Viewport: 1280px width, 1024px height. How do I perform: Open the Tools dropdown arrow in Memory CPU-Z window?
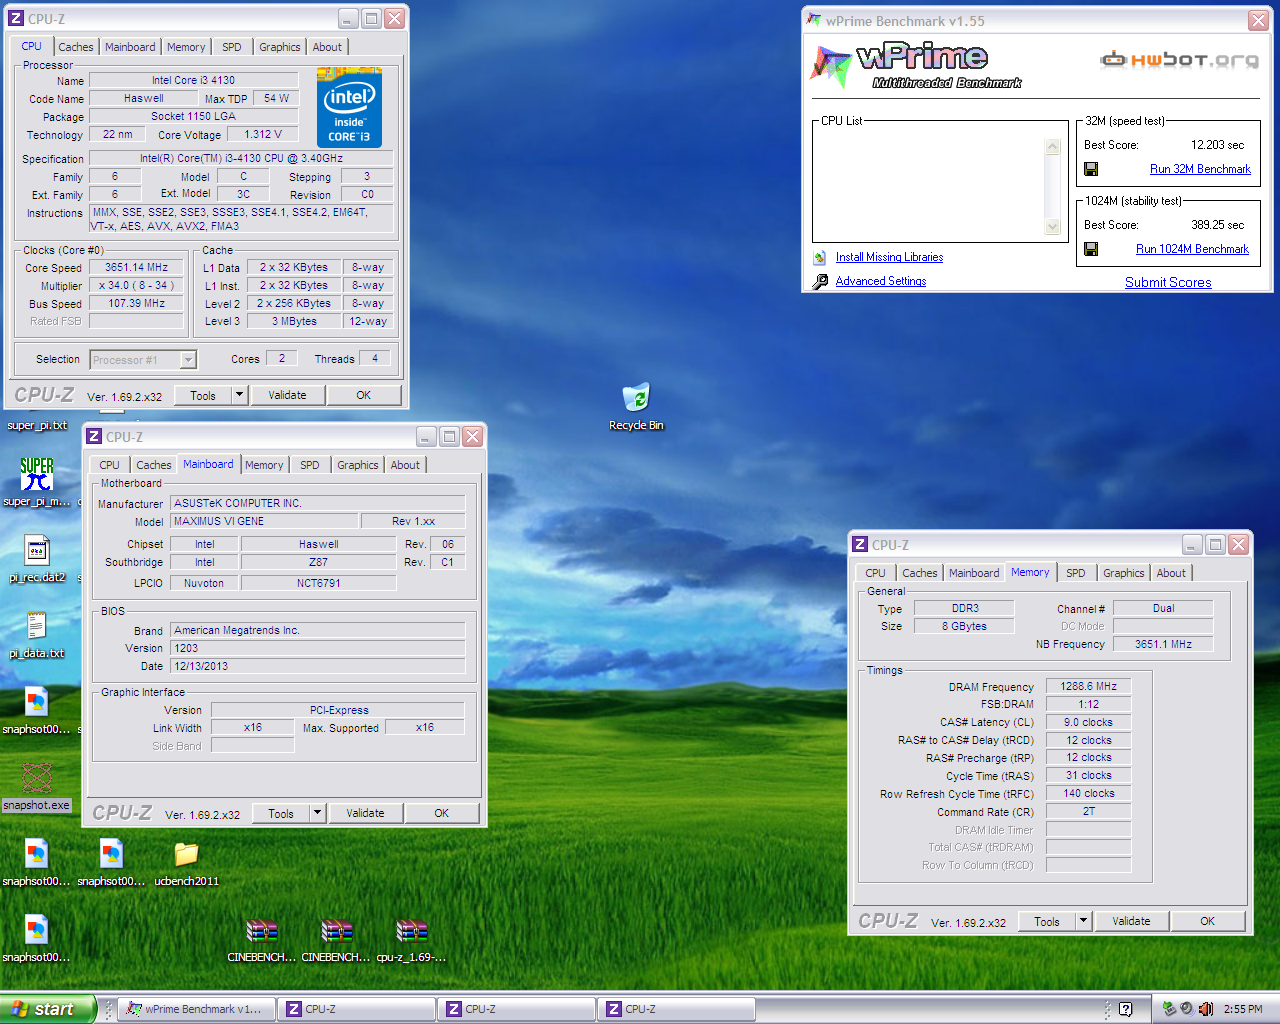(1083, 921)
